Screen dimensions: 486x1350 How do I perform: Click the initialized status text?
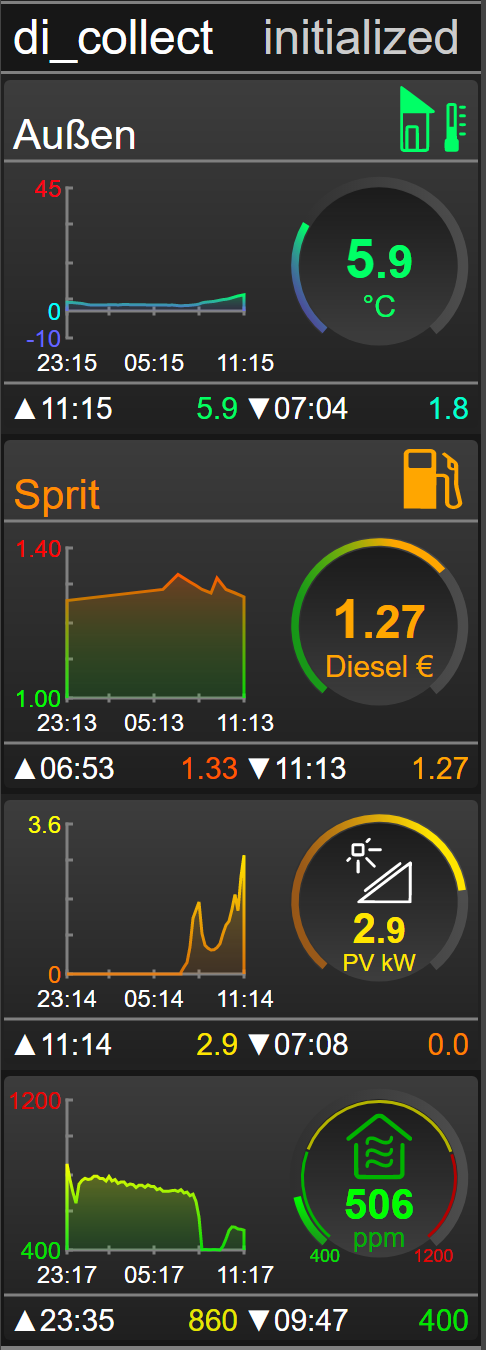tap(361, 37)
